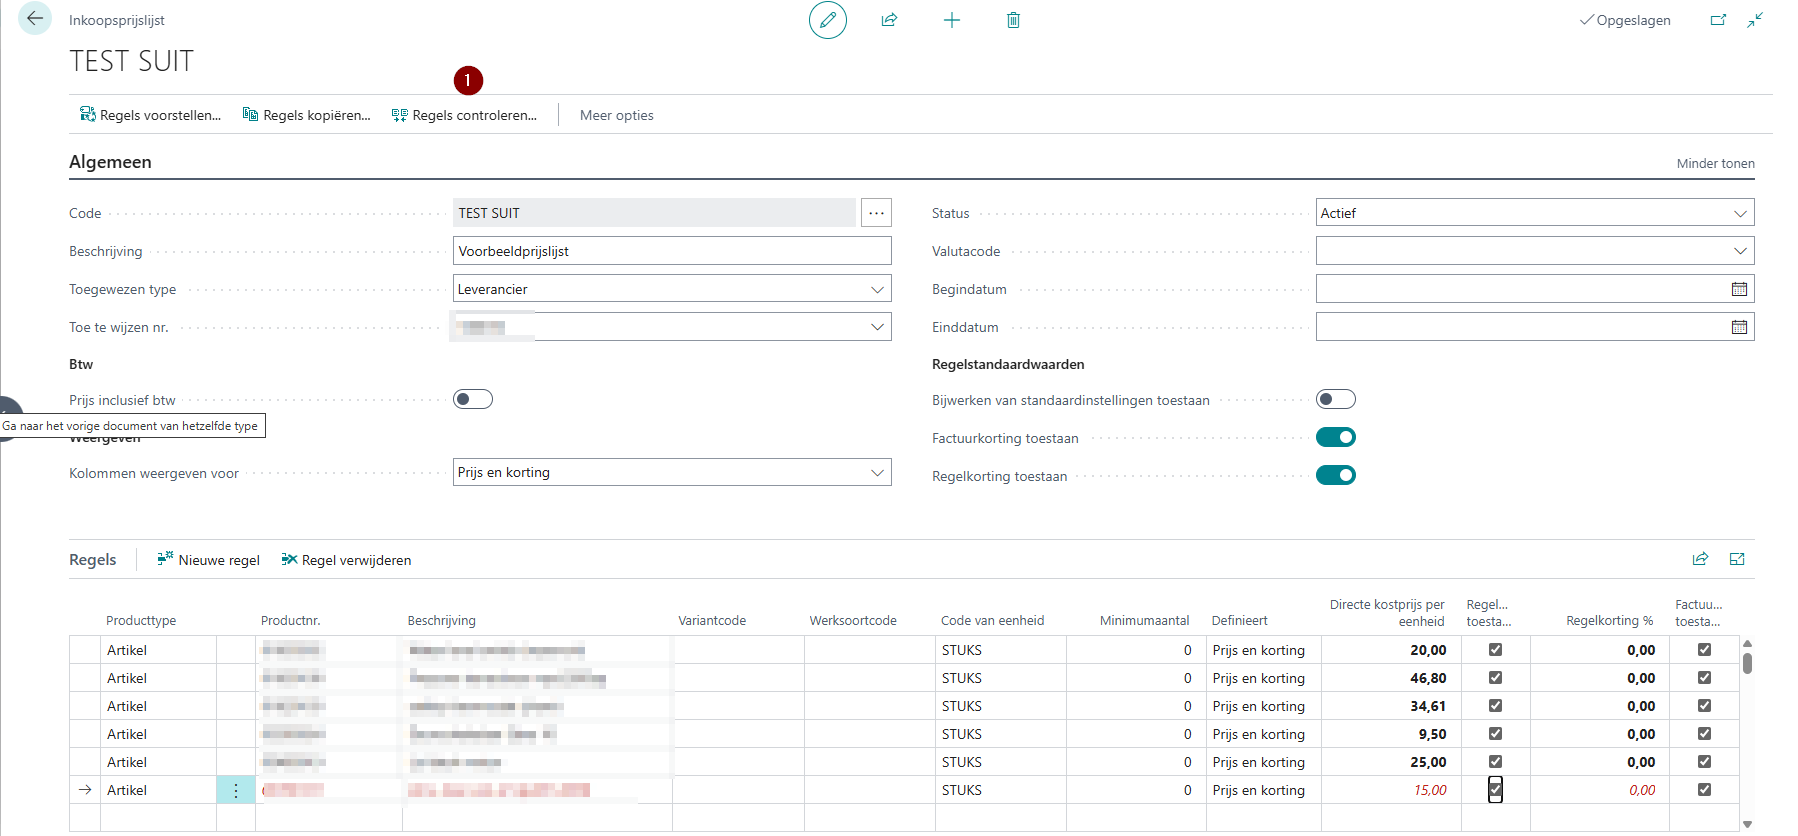The width and height of the screenshot is (1798, 836).
Task: Enable Prijs inclusief btw toggle
Action: tap(473, 400)
